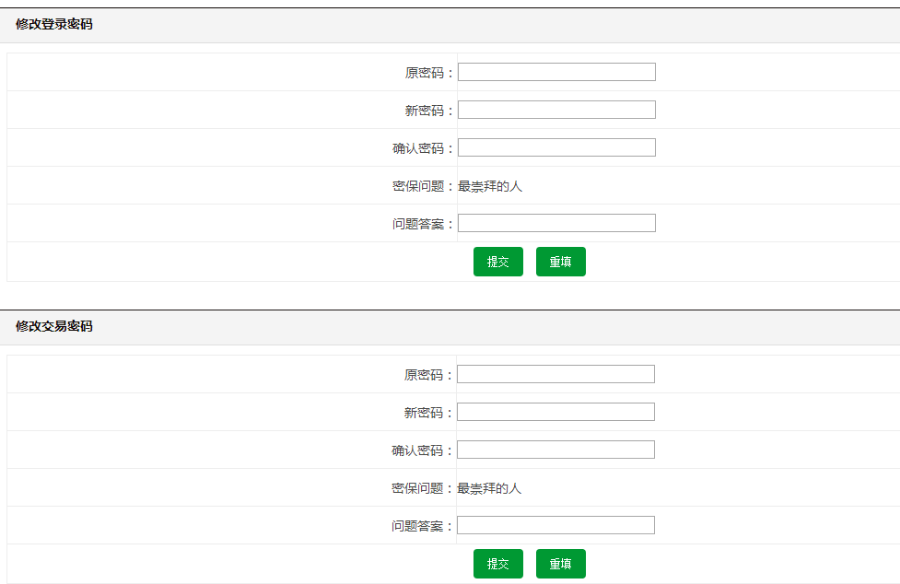Click 重填 button in the login password section
The image size is (900, 584).
point(561,261)
